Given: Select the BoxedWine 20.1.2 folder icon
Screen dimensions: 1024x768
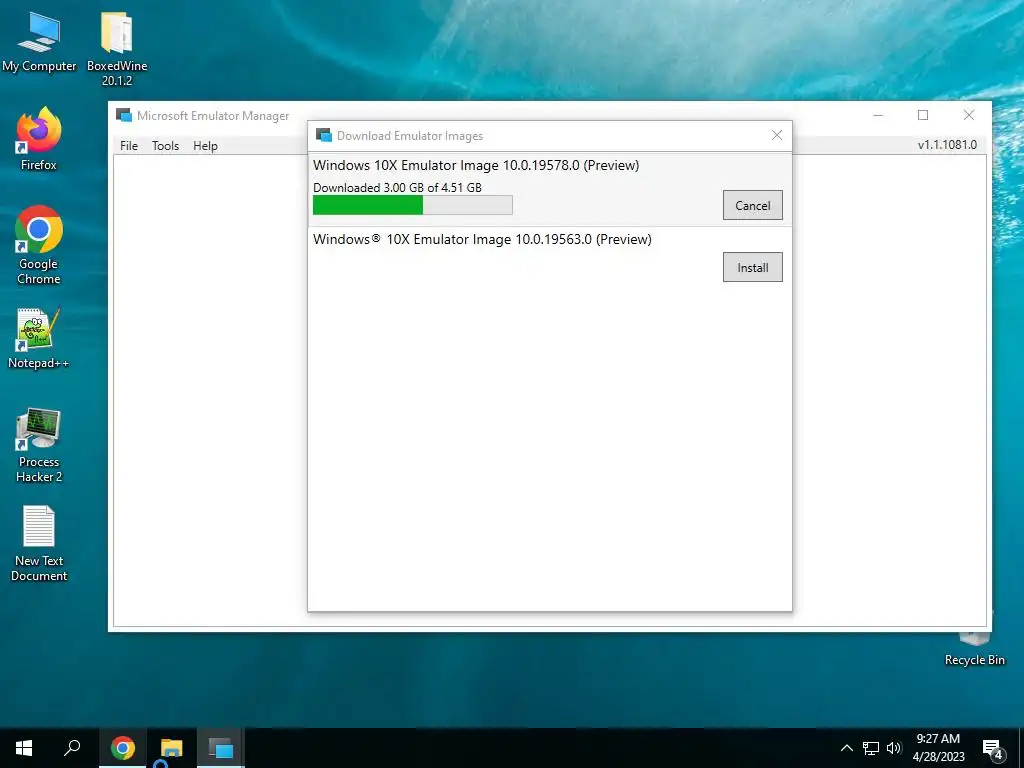Looking at the screenshot, I should [x=117, y=49].
